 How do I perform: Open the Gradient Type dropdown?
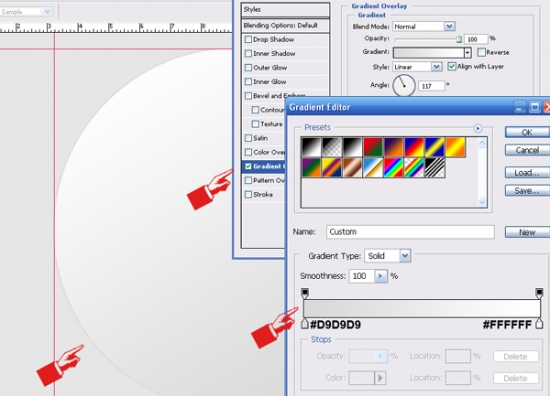(405, 256)
